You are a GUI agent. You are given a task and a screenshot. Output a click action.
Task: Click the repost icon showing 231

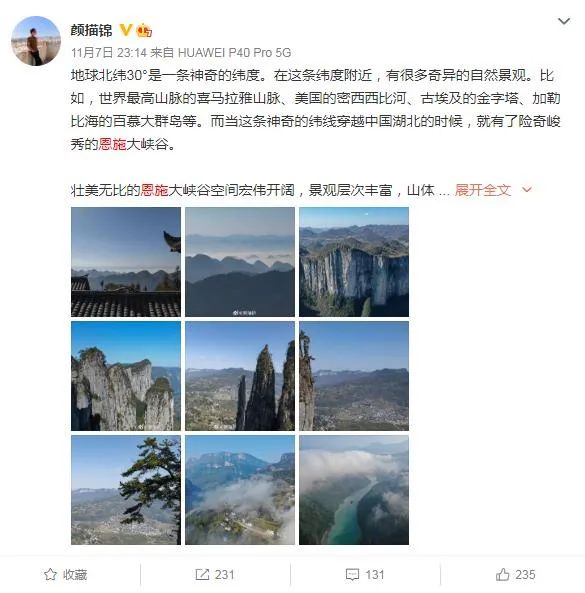click(x=202, y=574)
